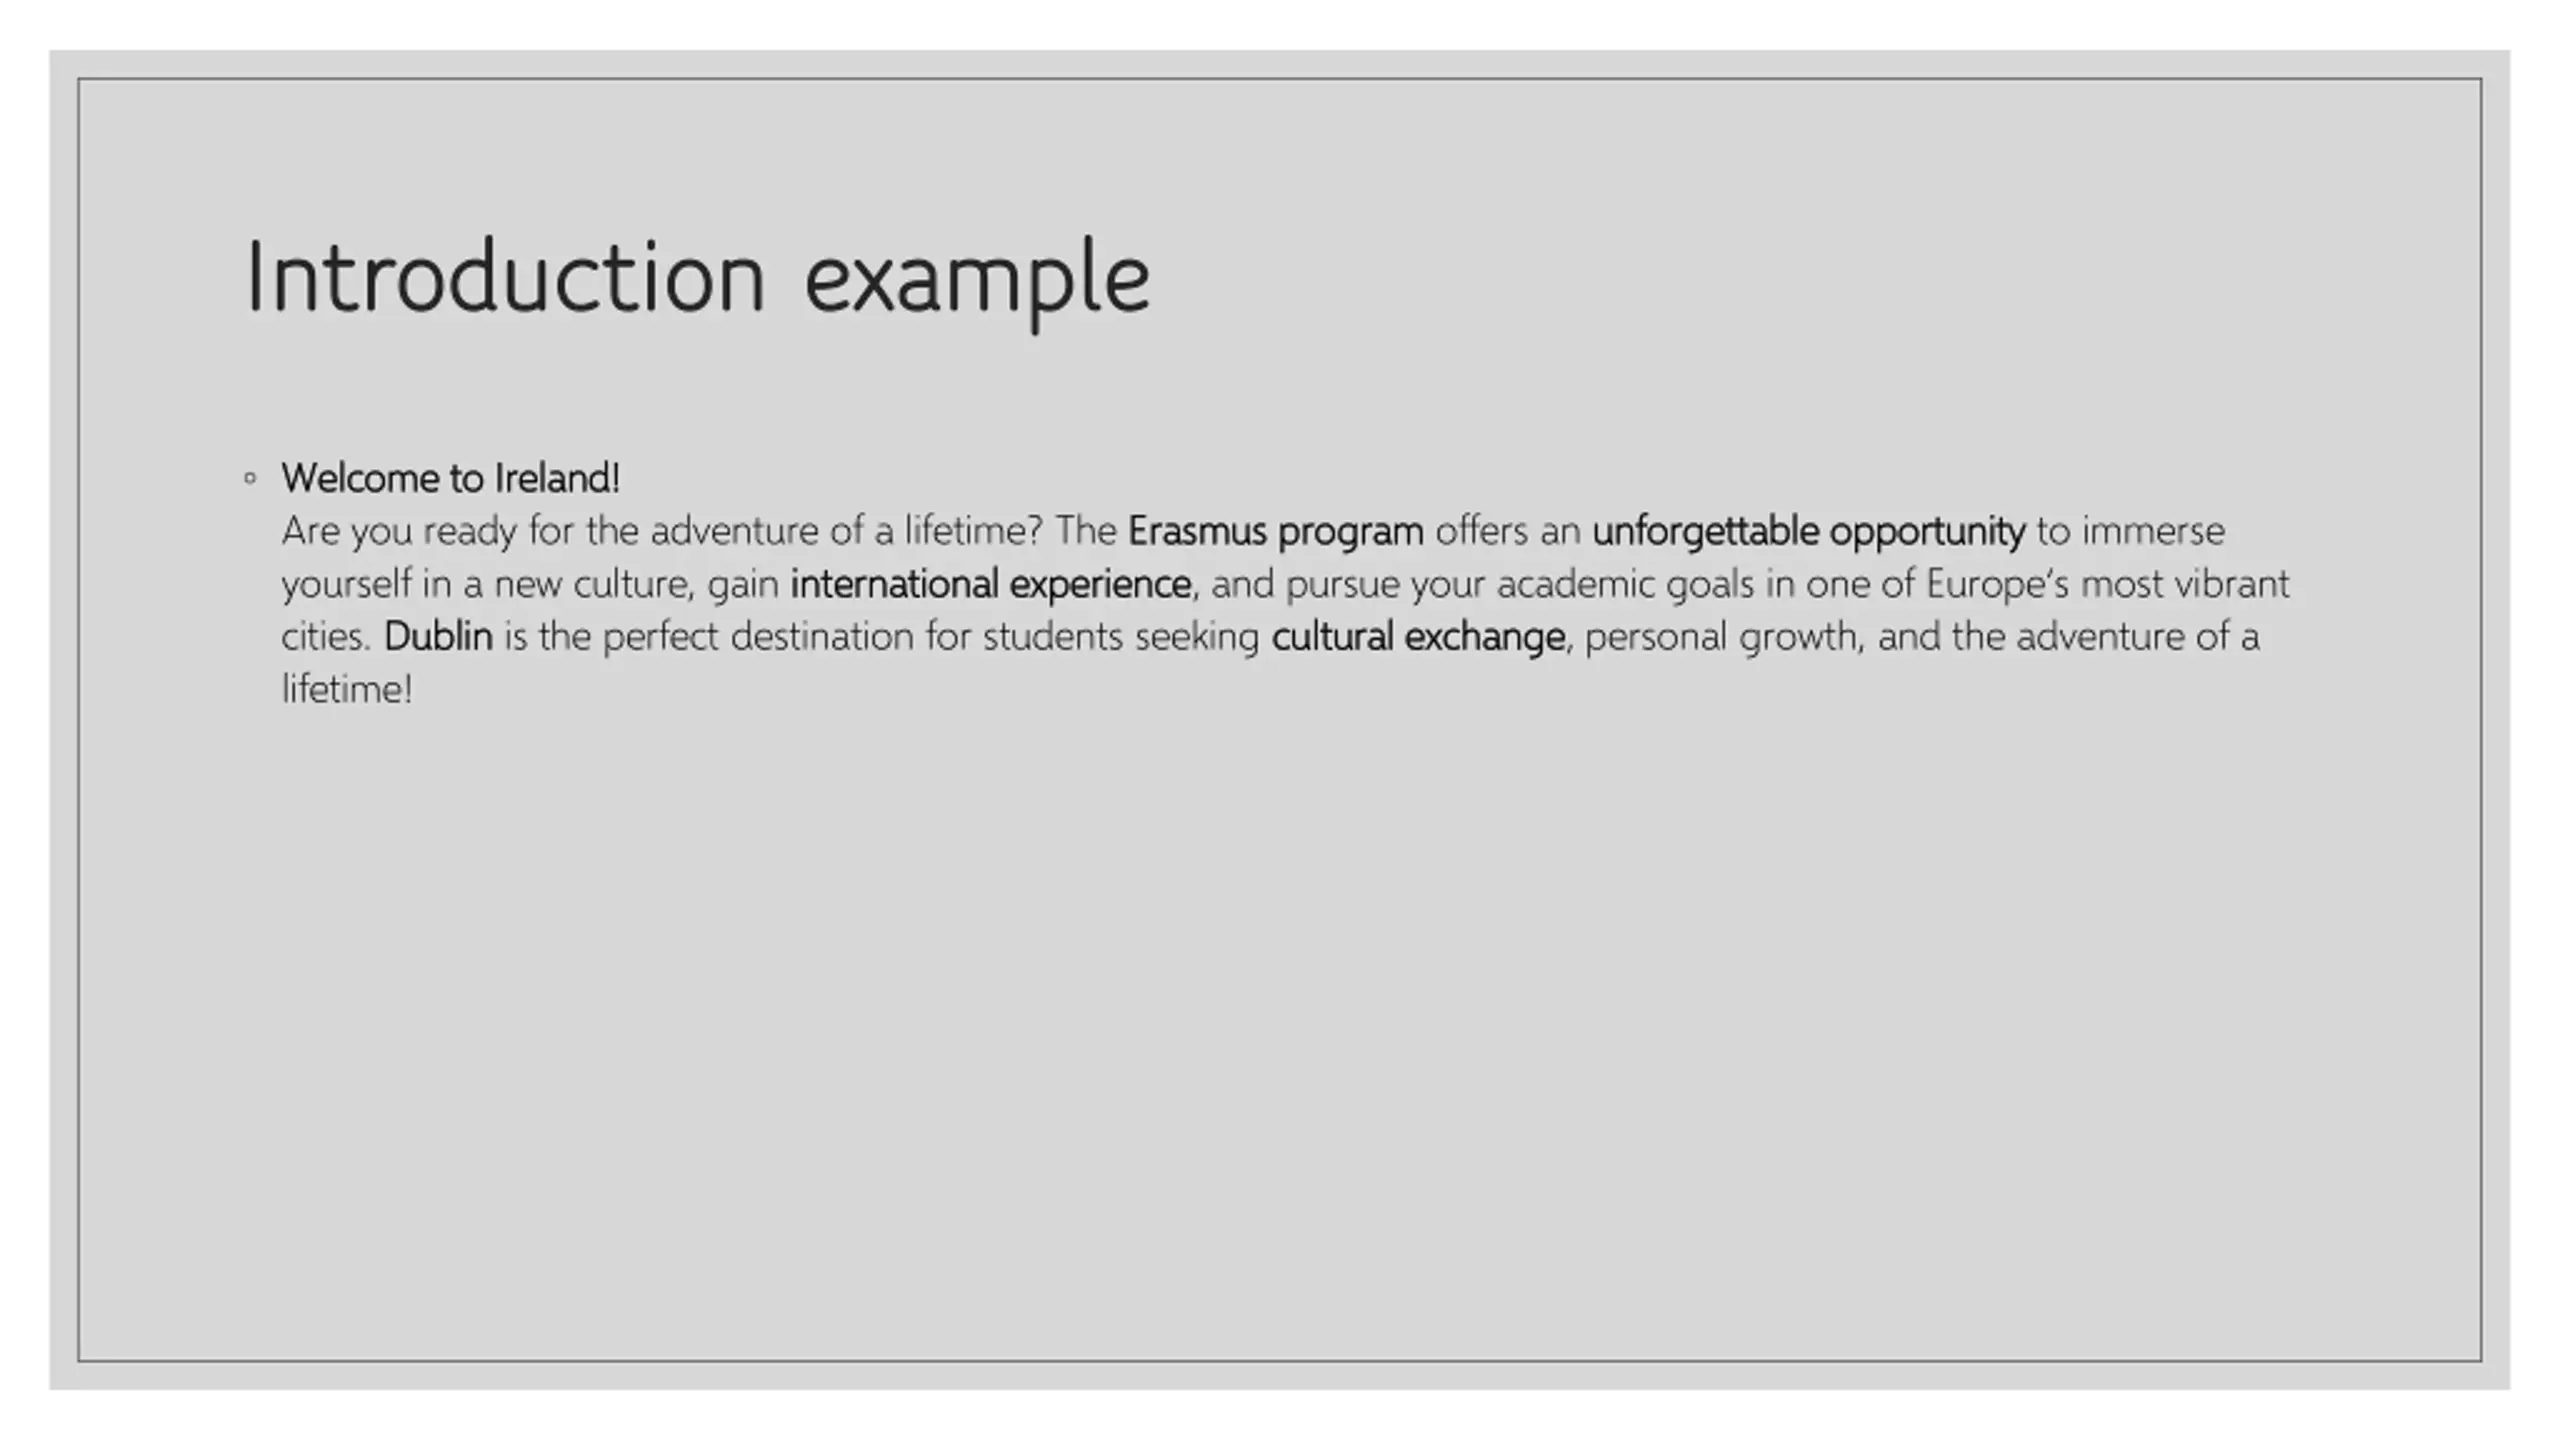Click the bold "cultural exchange" phrase

tap(1417, 637)
